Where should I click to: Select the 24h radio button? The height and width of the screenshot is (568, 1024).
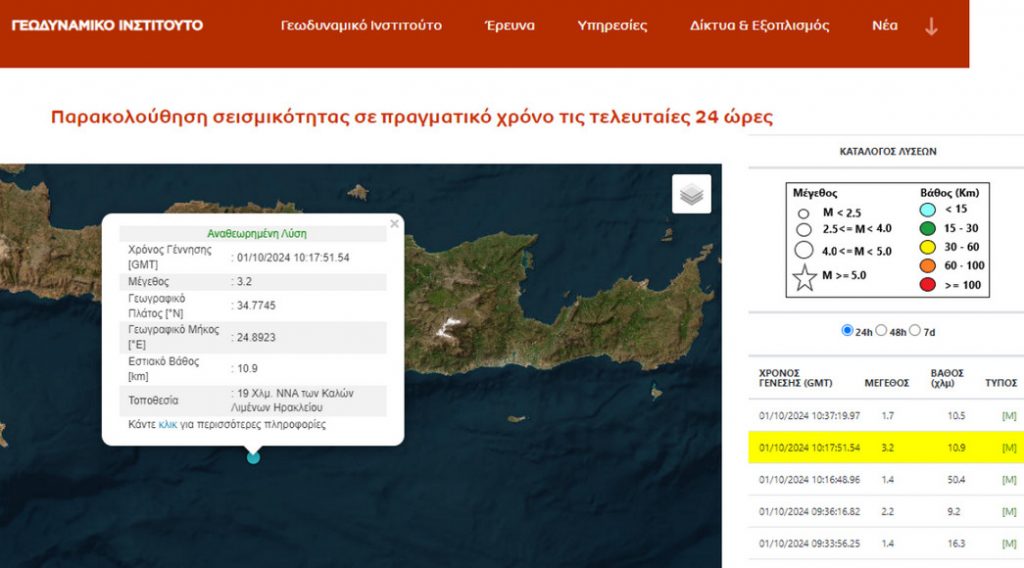click(x=848, y=331)
